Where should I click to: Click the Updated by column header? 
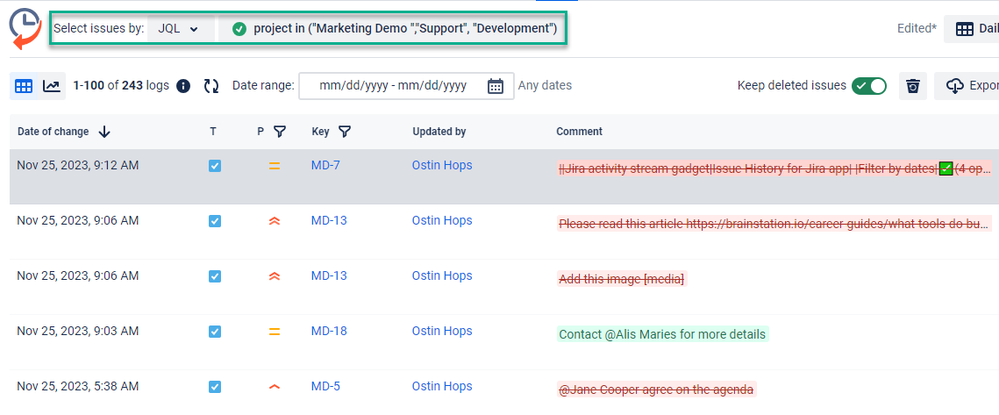click(x=439, y=132)
